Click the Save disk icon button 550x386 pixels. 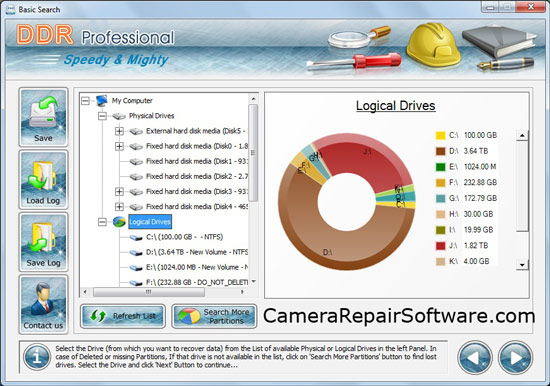(x=43, y=117)
